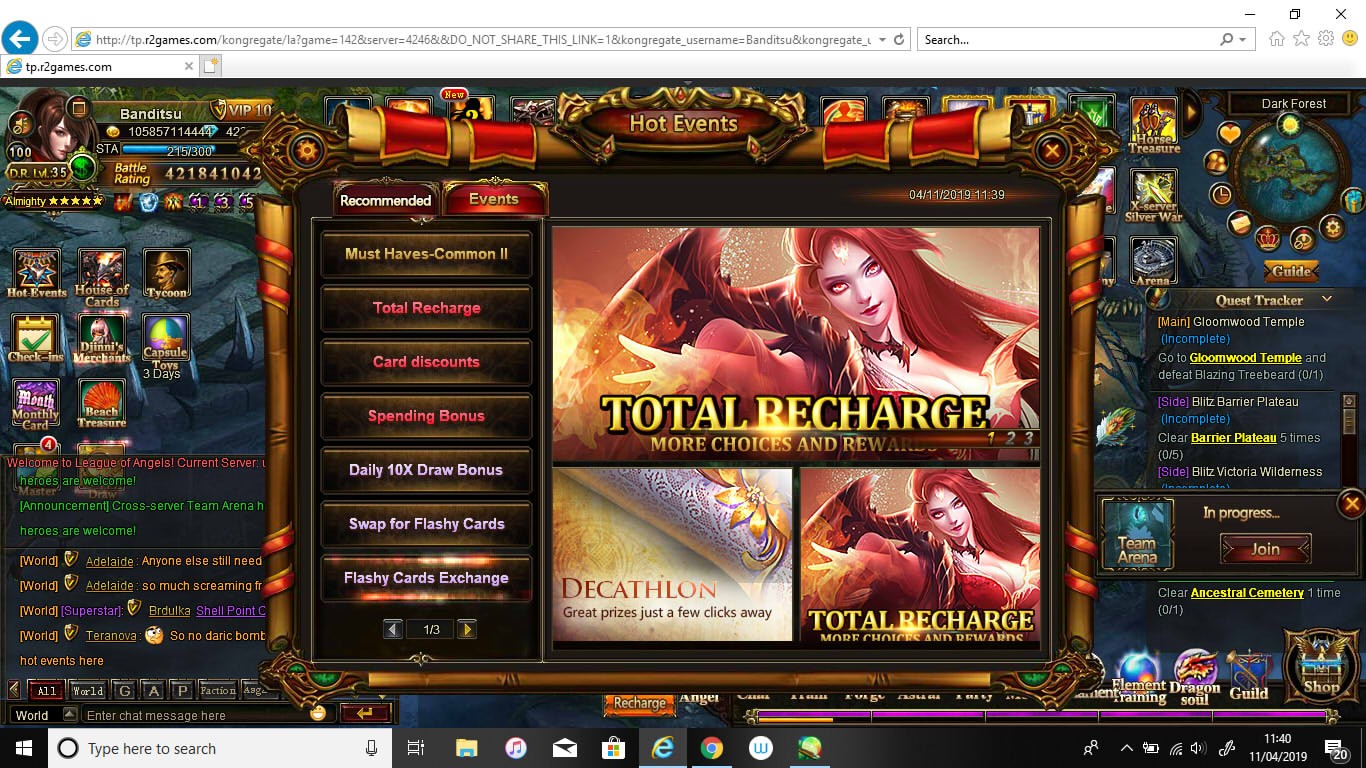Image resolution: width=1366 pixels, height=768 pixels.
Task: Open the World chat channel dropdown
Action: point(69,715)
